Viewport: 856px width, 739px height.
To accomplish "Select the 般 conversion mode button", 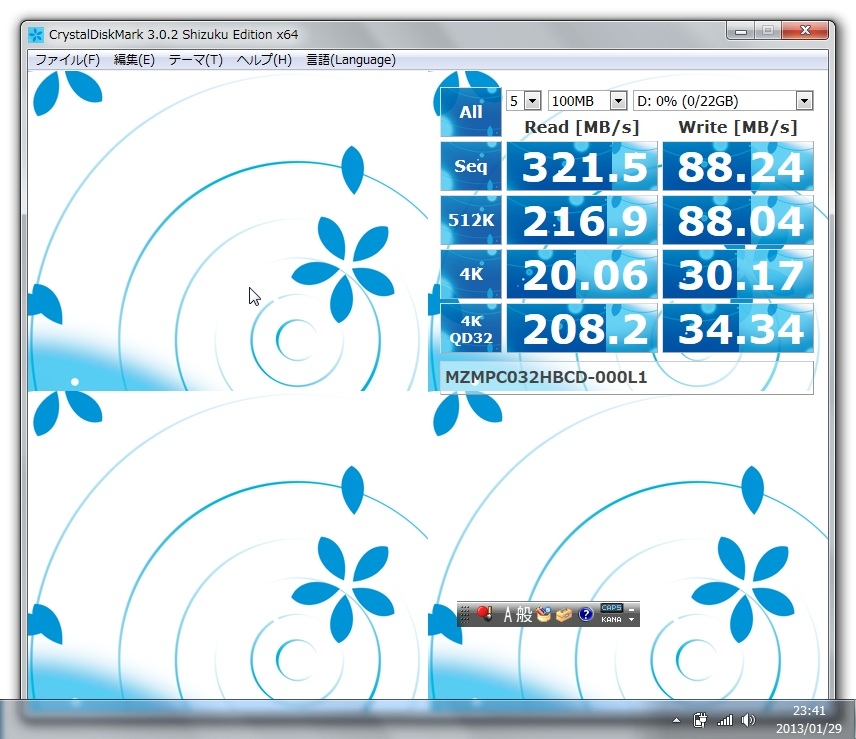I will 526,614.
